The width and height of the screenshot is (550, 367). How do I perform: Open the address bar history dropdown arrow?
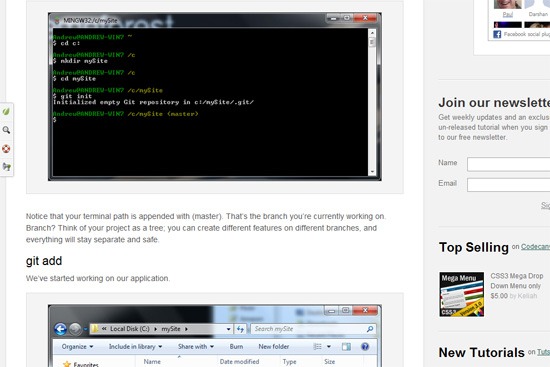228,329
